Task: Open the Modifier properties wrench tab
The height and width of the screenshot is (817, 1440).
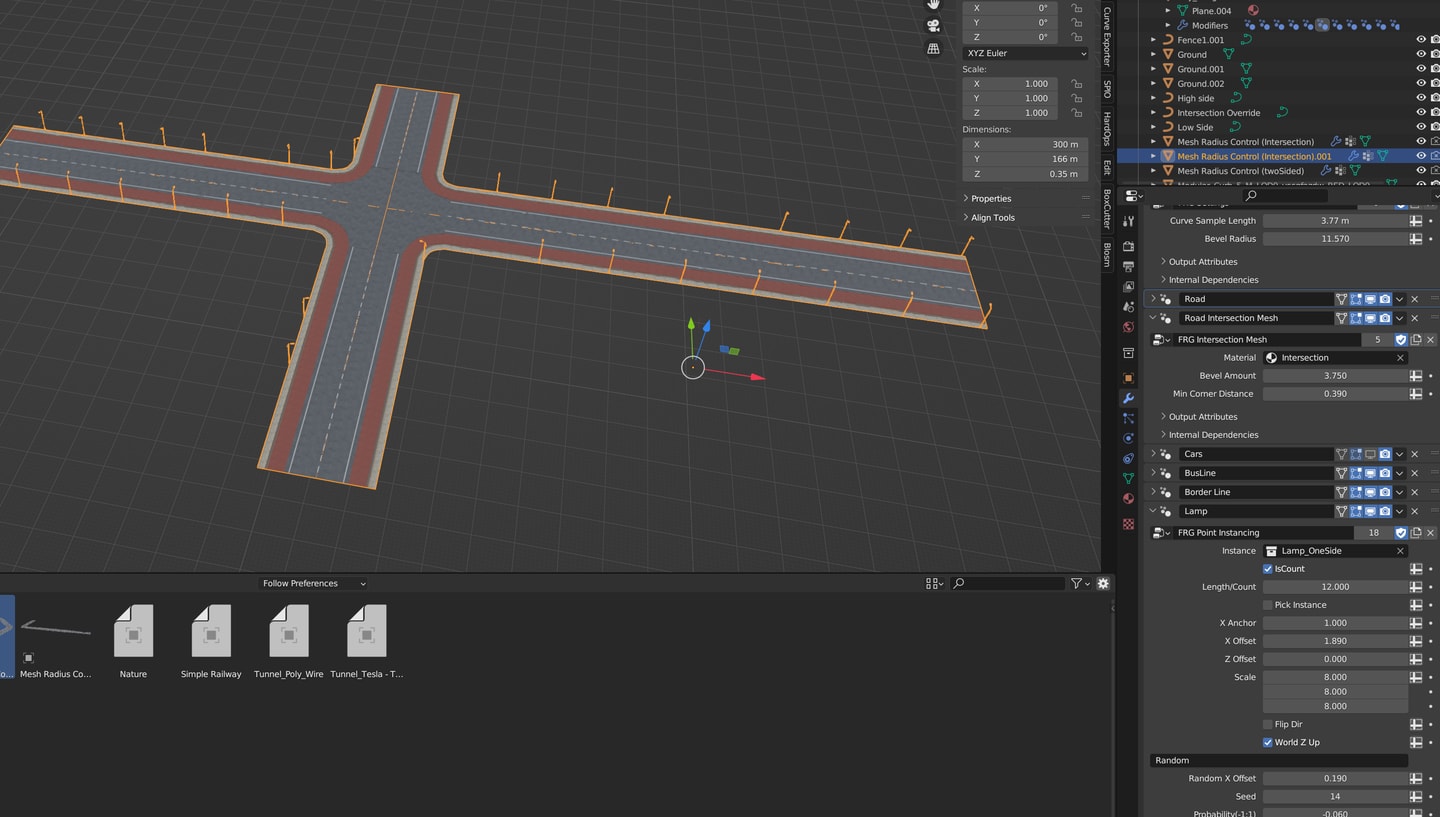Action: point(1128,398)
